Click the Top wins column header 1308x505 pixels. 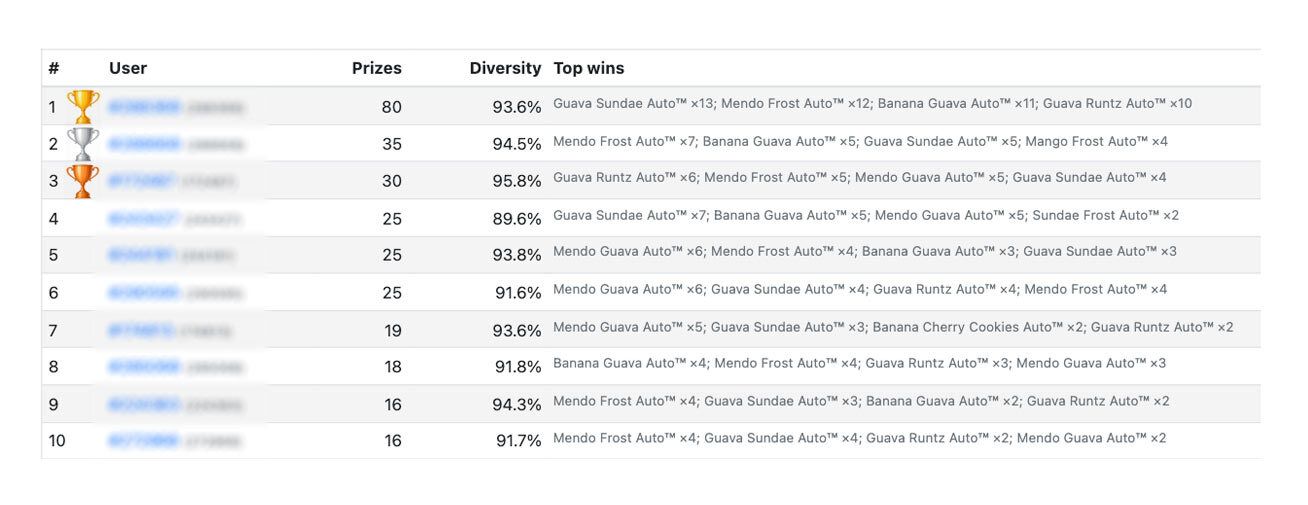tap(588, 68)
